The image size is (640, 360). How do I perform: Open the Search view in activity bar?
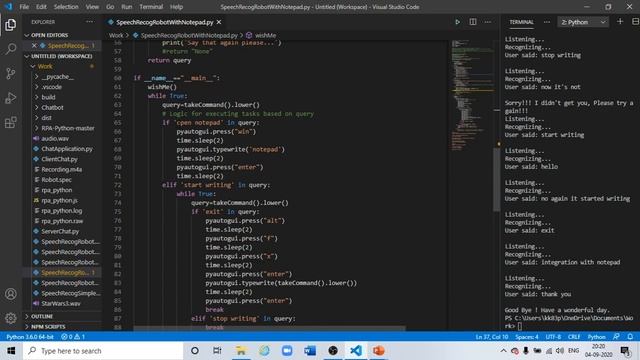coord(11,49)
